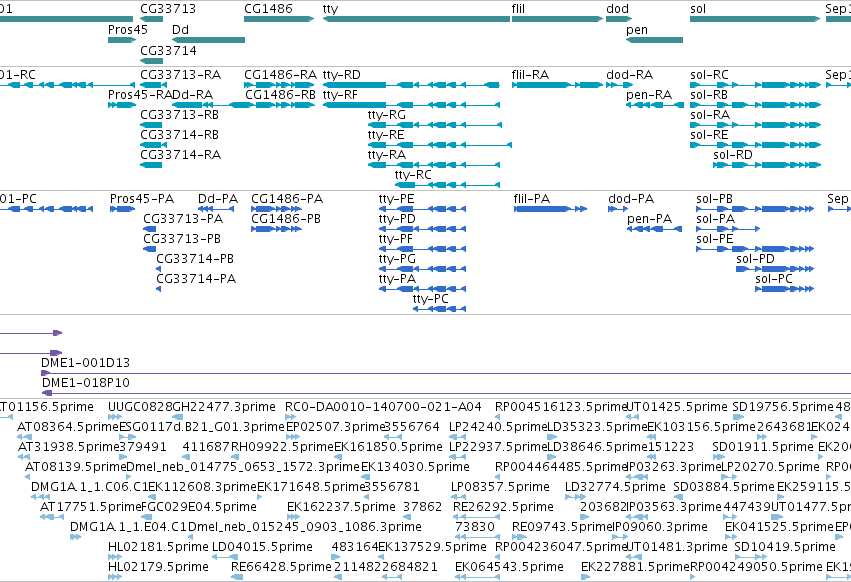
Task: Select the tty gene bar
Action: [416, 19]
